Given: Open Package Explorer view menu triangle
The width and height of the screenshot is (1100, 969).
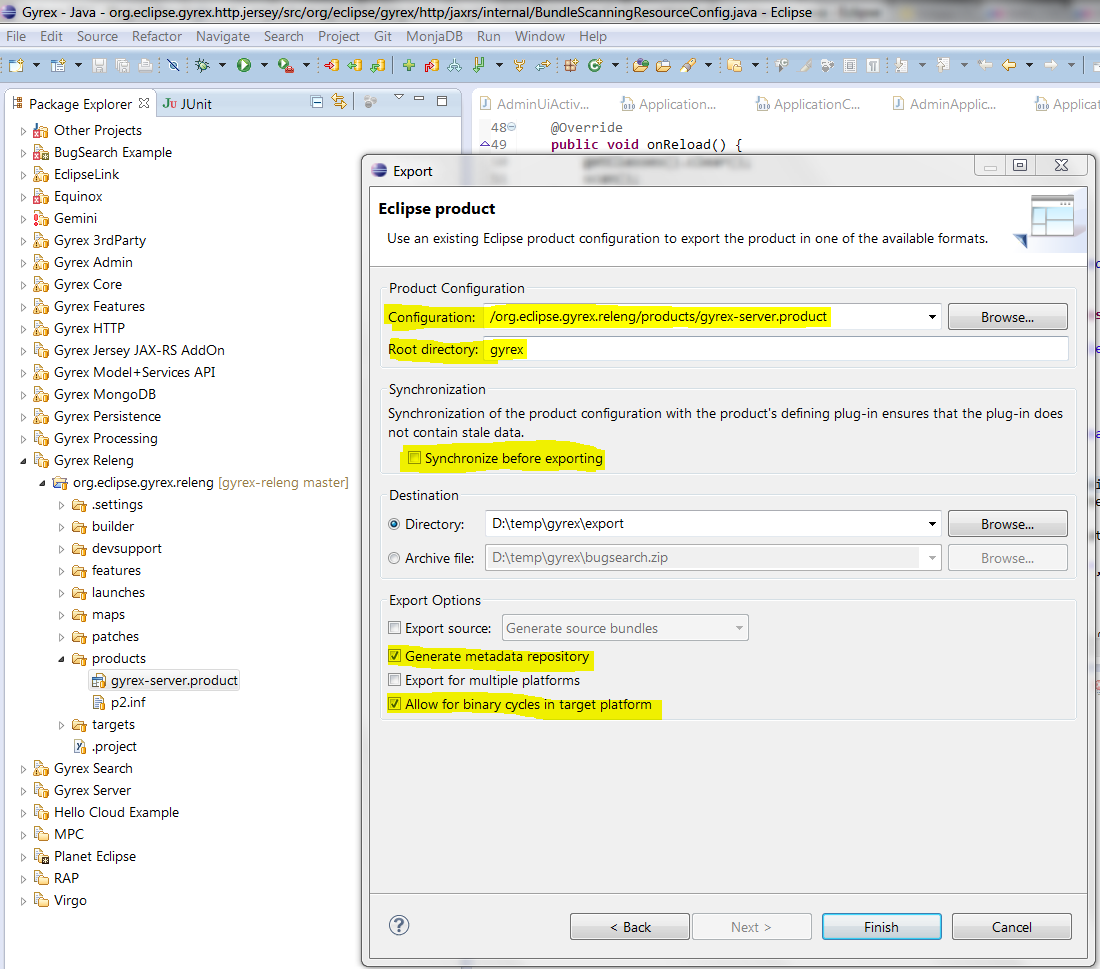Looking at the screenshot, I should click(x=398, y=98).
